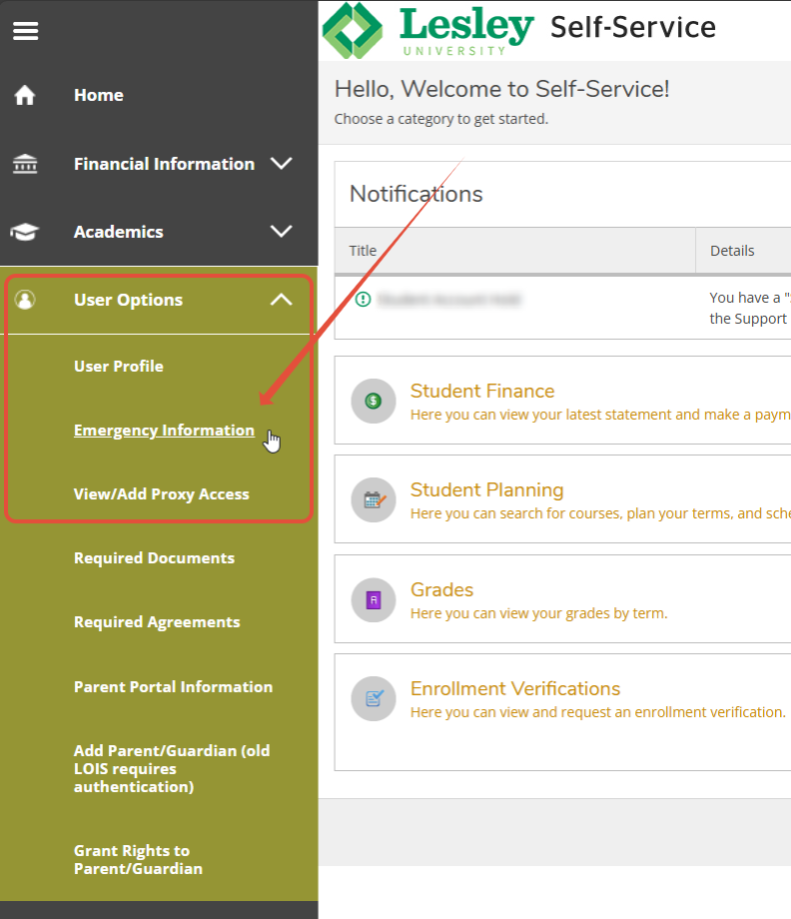Click the blurred notification title
791x919 pixels.
point(449,299)
